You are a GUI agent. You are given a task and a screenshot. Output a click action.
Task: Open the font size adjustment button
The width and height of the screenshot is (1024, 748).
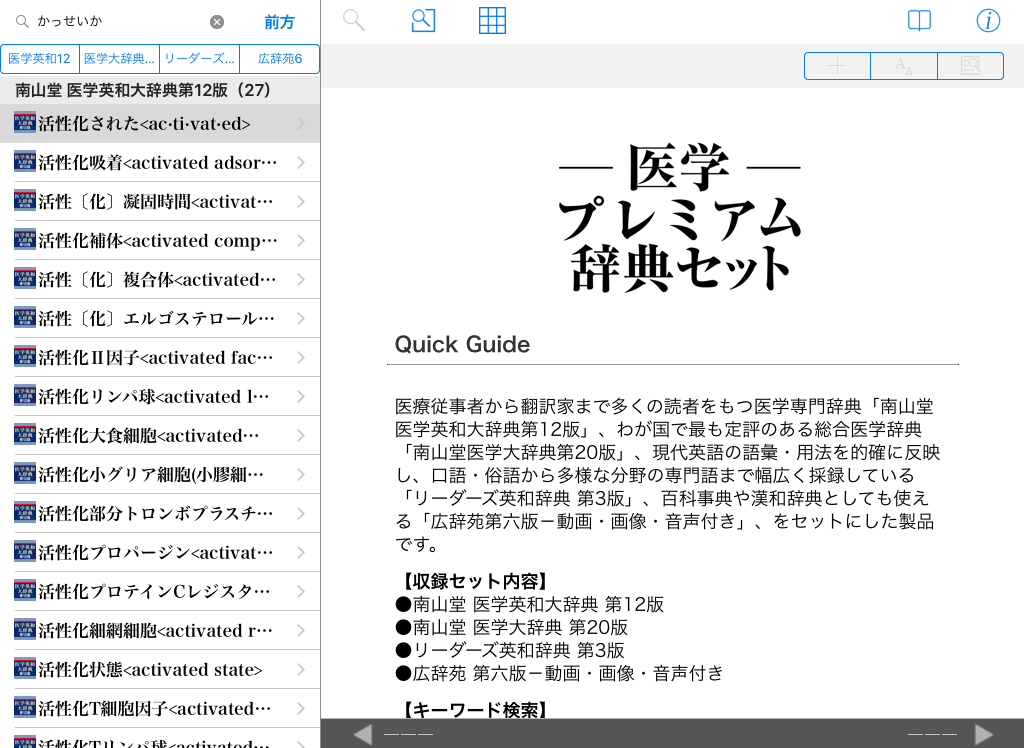click(904, 66)
